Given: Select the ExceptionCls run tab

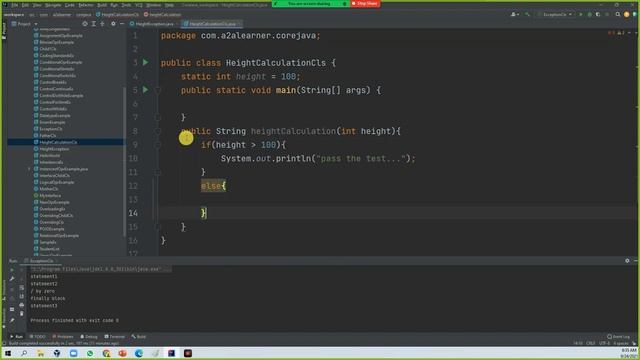Looking at the screenshot, I should click(x=41, y=261).
